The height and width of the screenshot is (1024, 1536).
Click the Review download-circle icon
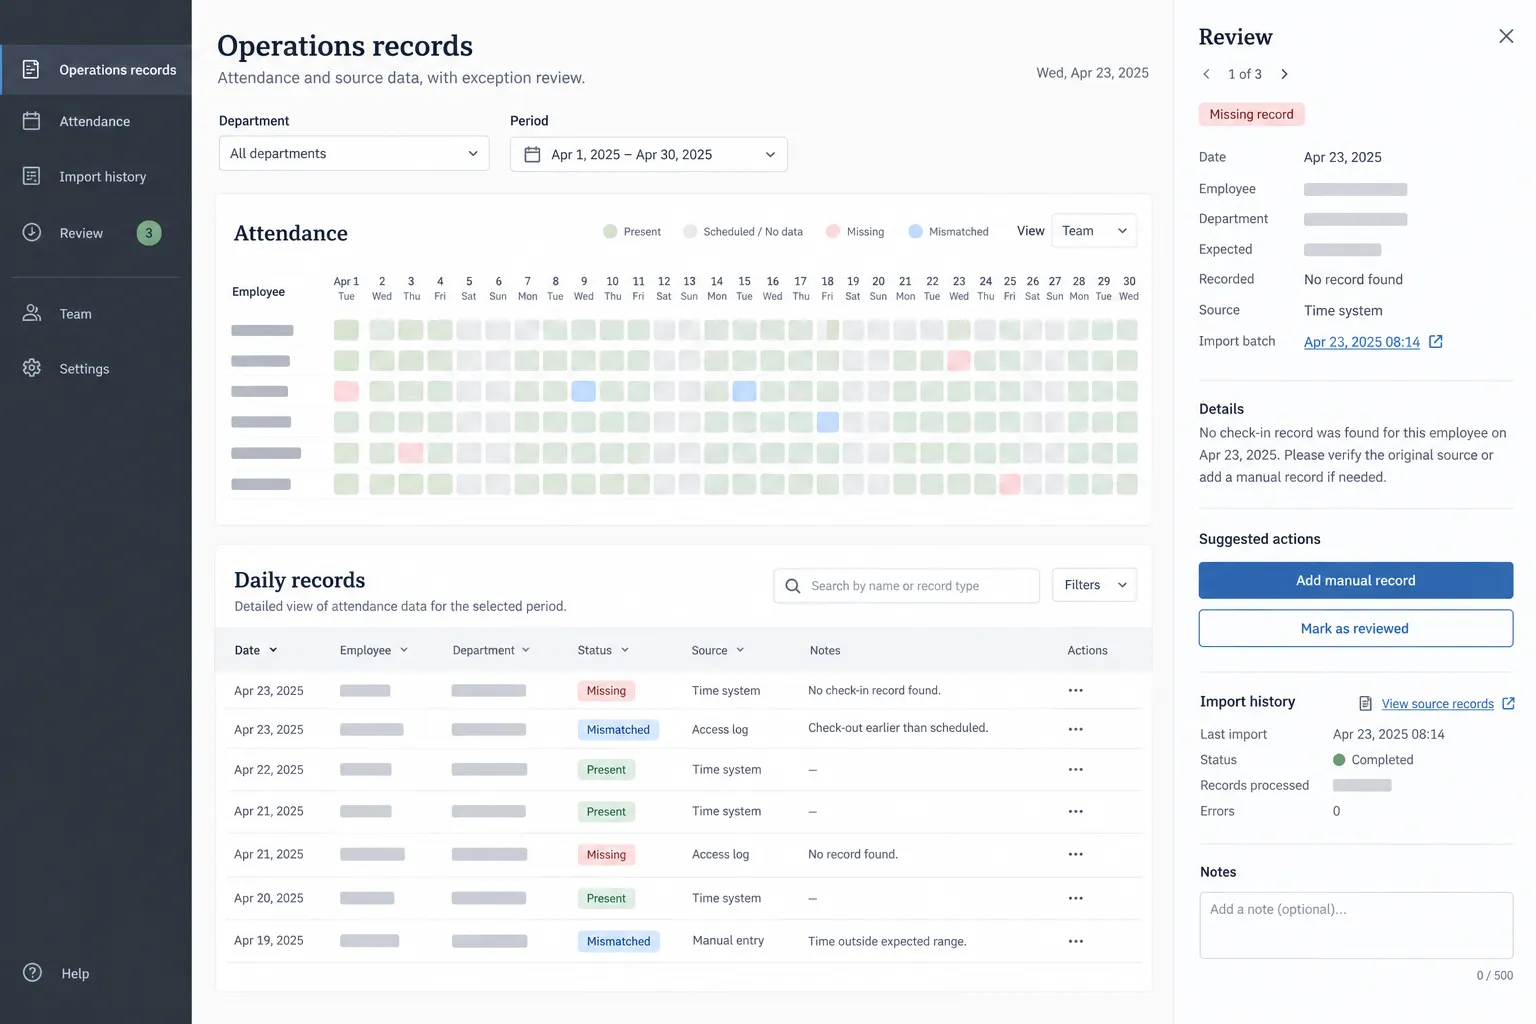[31, 232]
